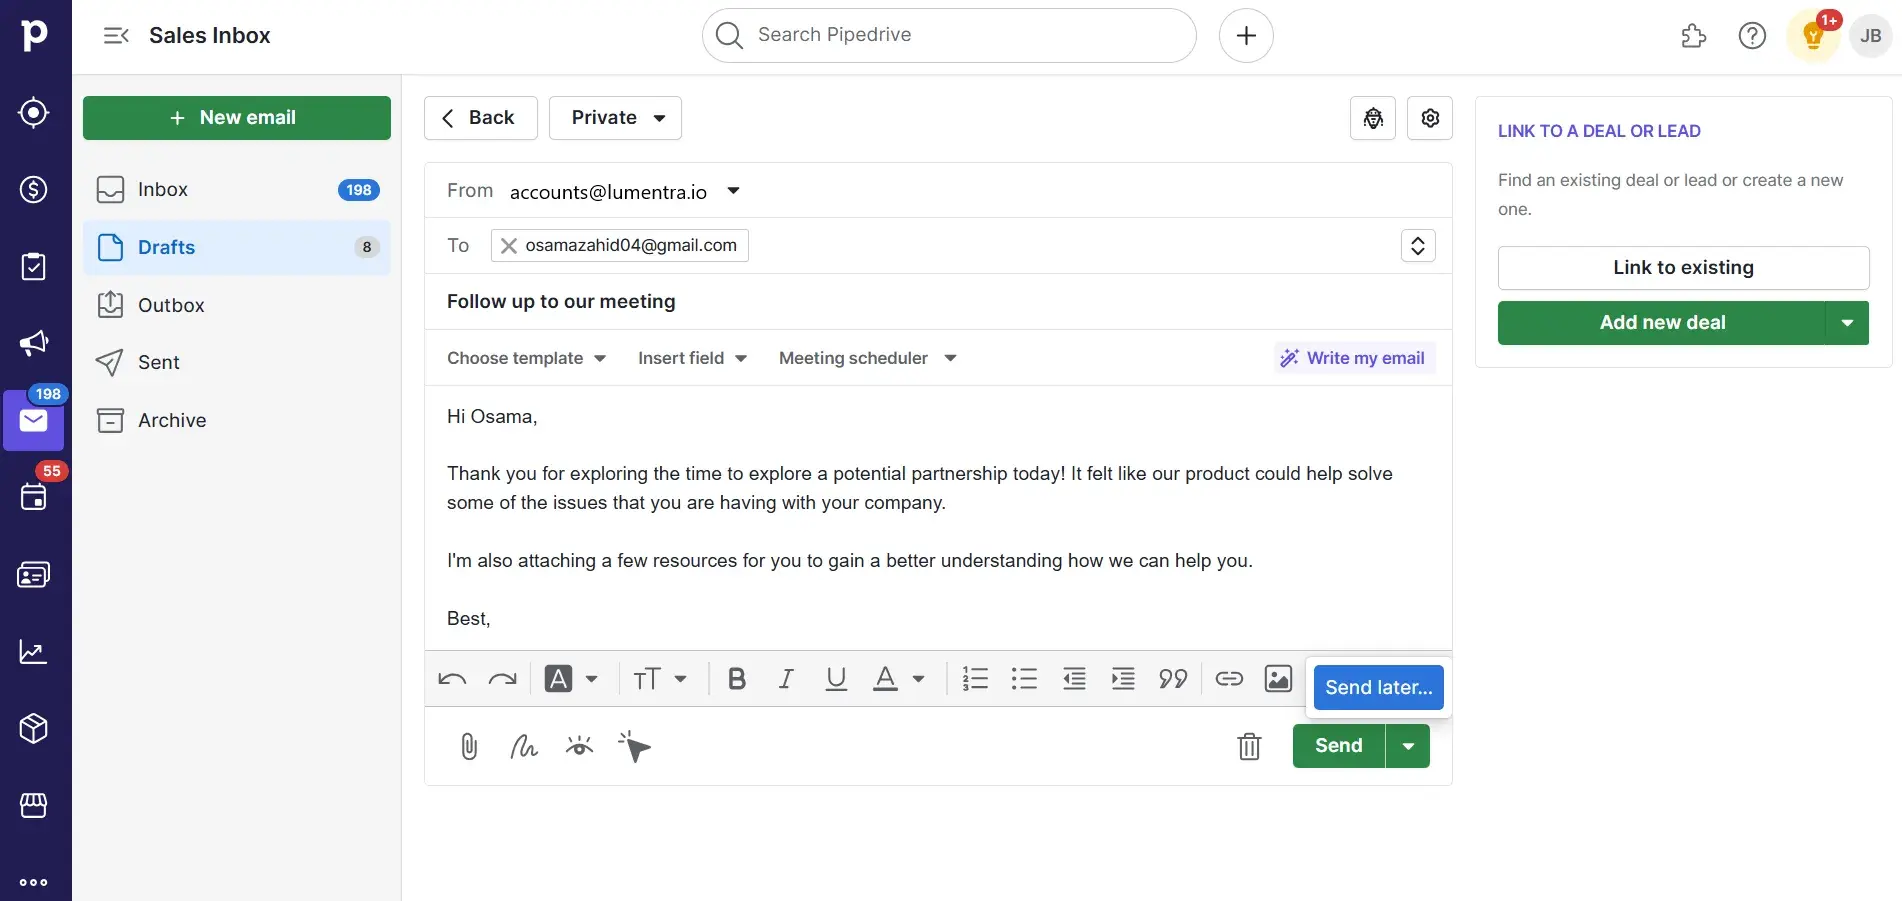The height and width of the screenshot is (901, 1902).
Task: Expand the Private visibility dropdown
Action: click(x=614, y=117)
